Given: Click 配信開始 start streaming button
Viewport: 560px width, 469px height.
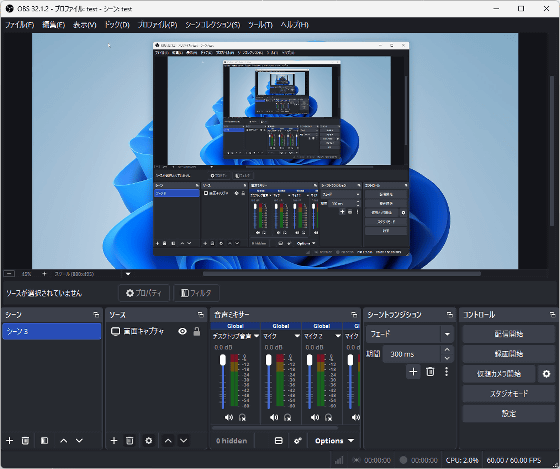Looking at the screenshot, I should pyautogui.click(x=509, y=334).
